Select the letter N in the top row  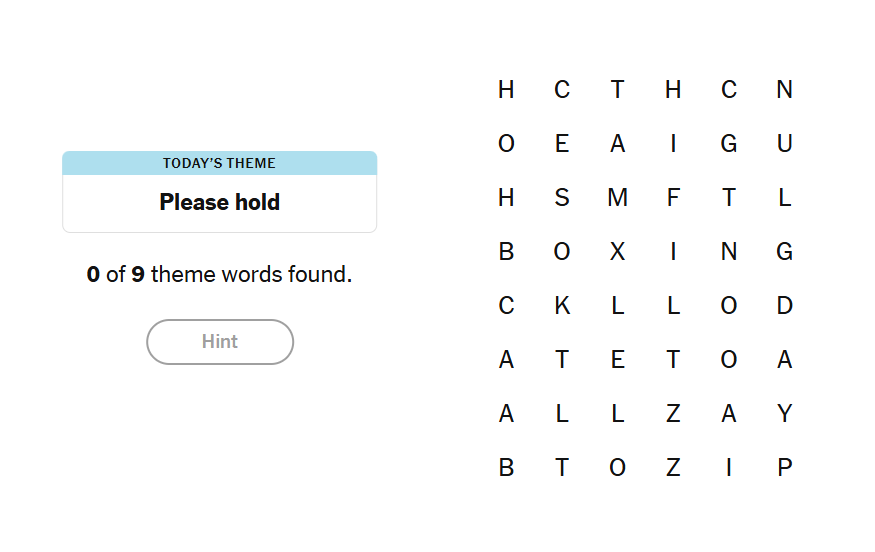click(x=784, y=90)
